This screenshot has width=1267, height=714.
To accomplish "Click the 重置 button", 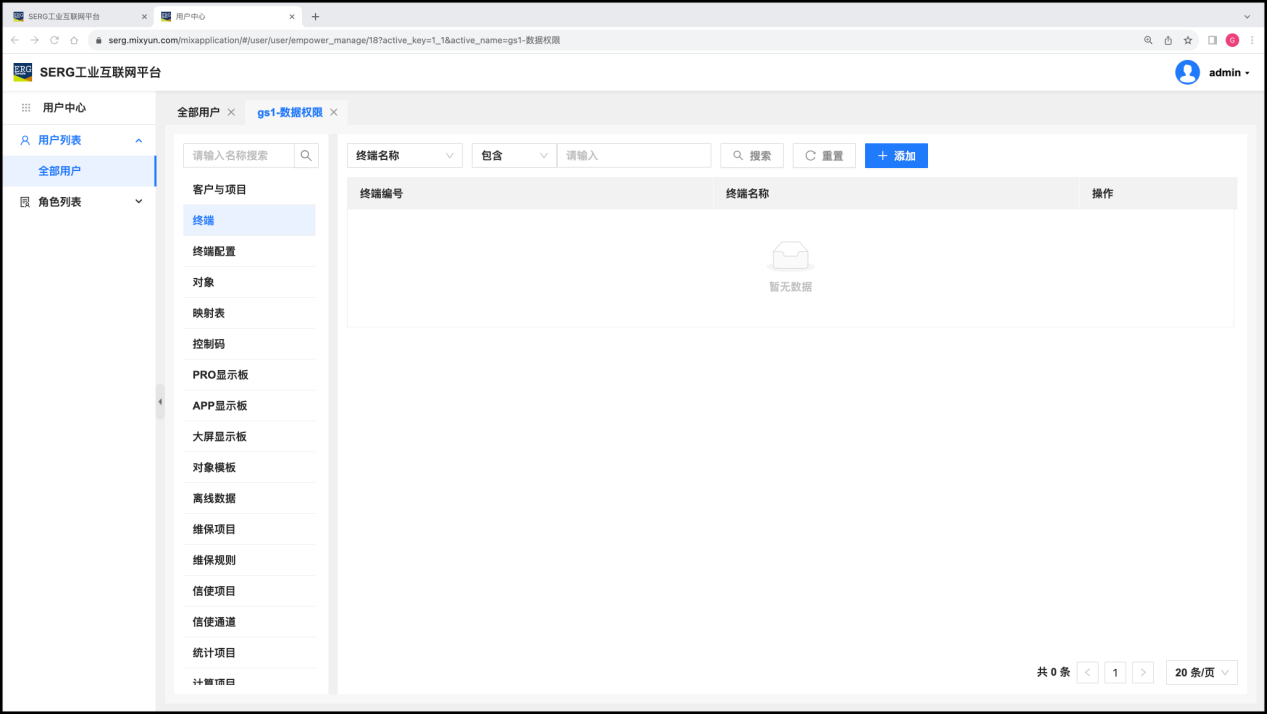I will click(824, 156).
